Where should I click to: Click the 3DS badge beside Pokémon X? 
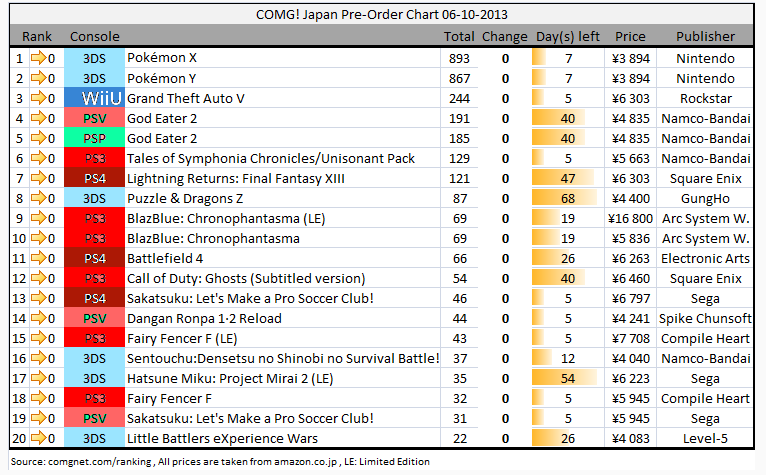(x=94, y=58)
